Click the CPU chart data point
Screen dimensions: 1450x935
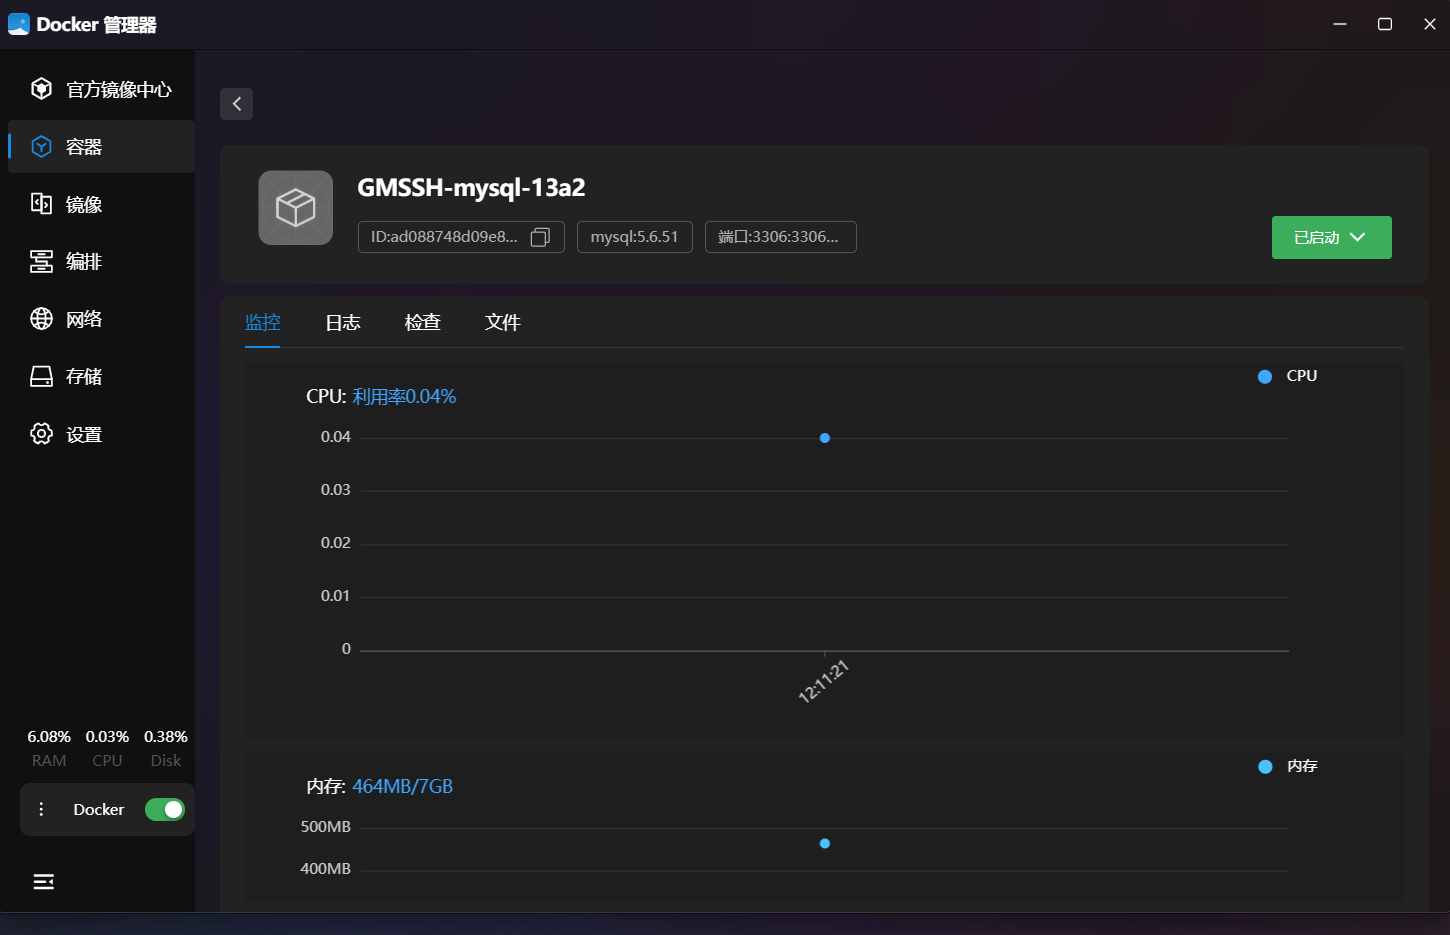[825, 438]
